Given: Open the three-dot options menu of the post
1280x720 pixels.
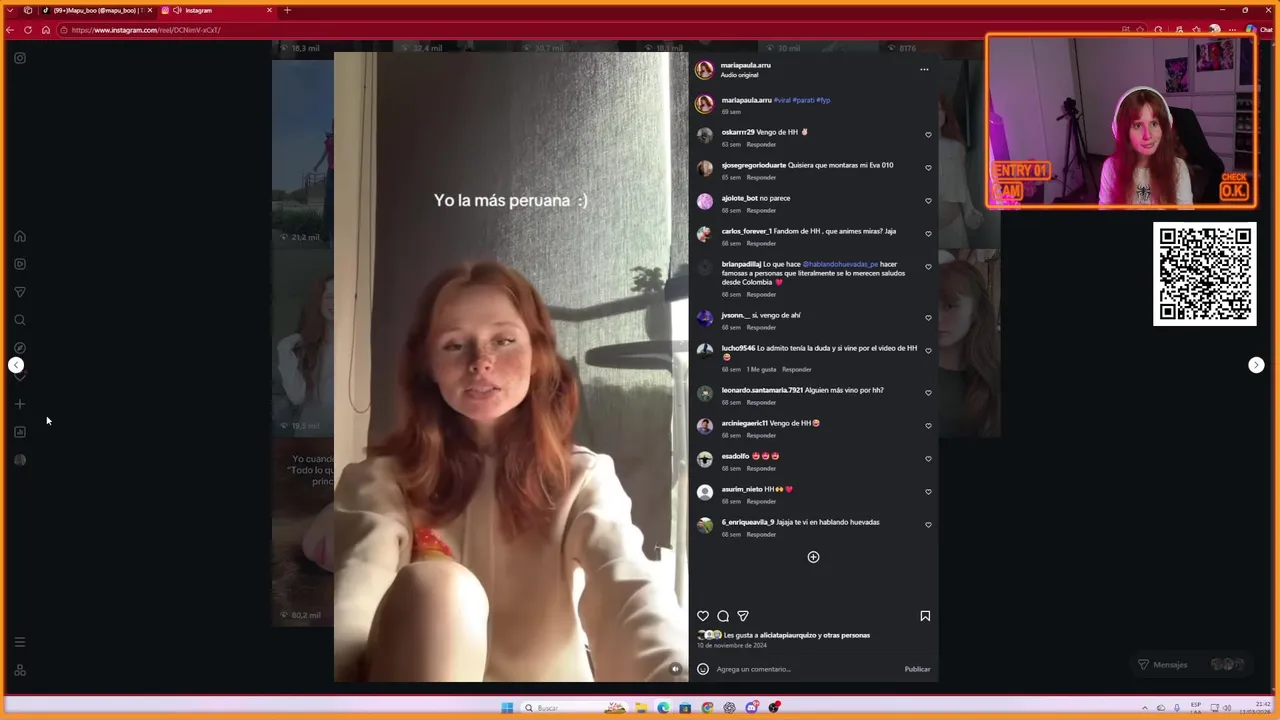Looking at the screenshot, I should pos(924,70).
